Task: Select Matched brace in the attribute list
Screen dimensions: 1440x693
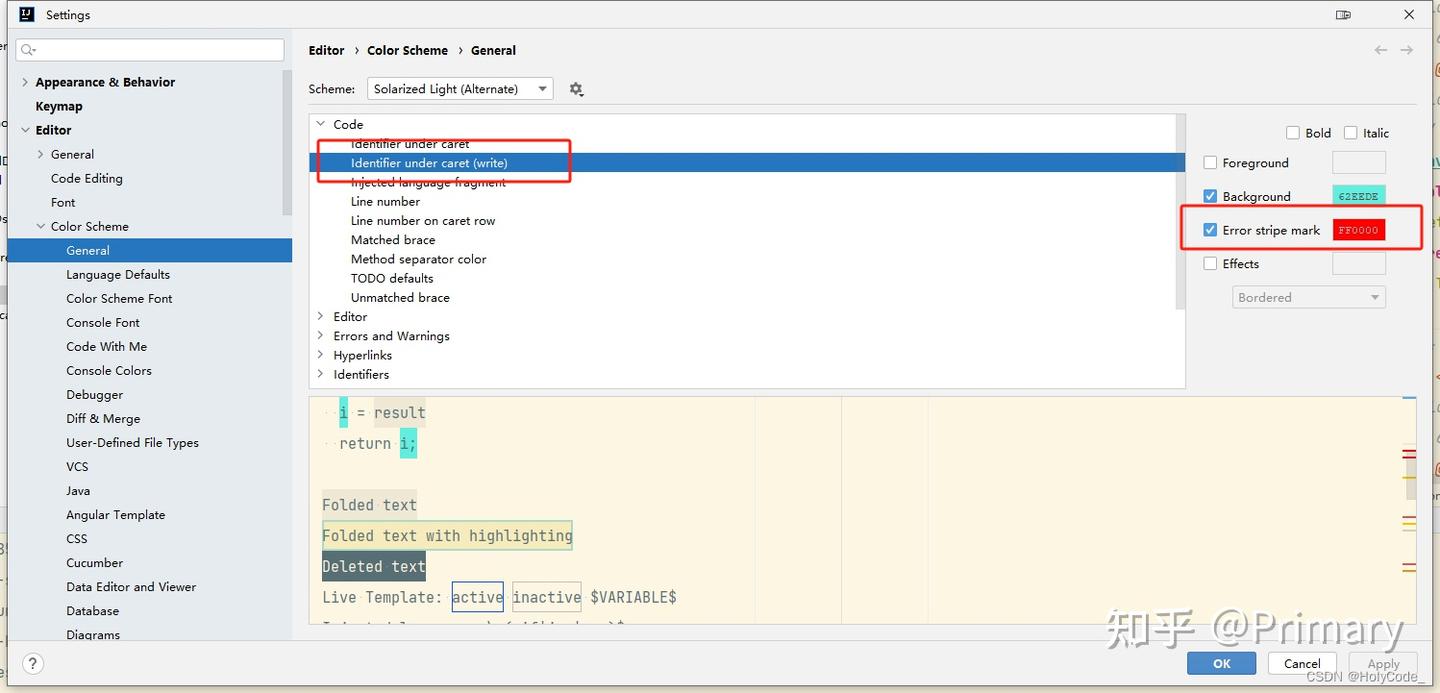Action: tap(392, 239)
